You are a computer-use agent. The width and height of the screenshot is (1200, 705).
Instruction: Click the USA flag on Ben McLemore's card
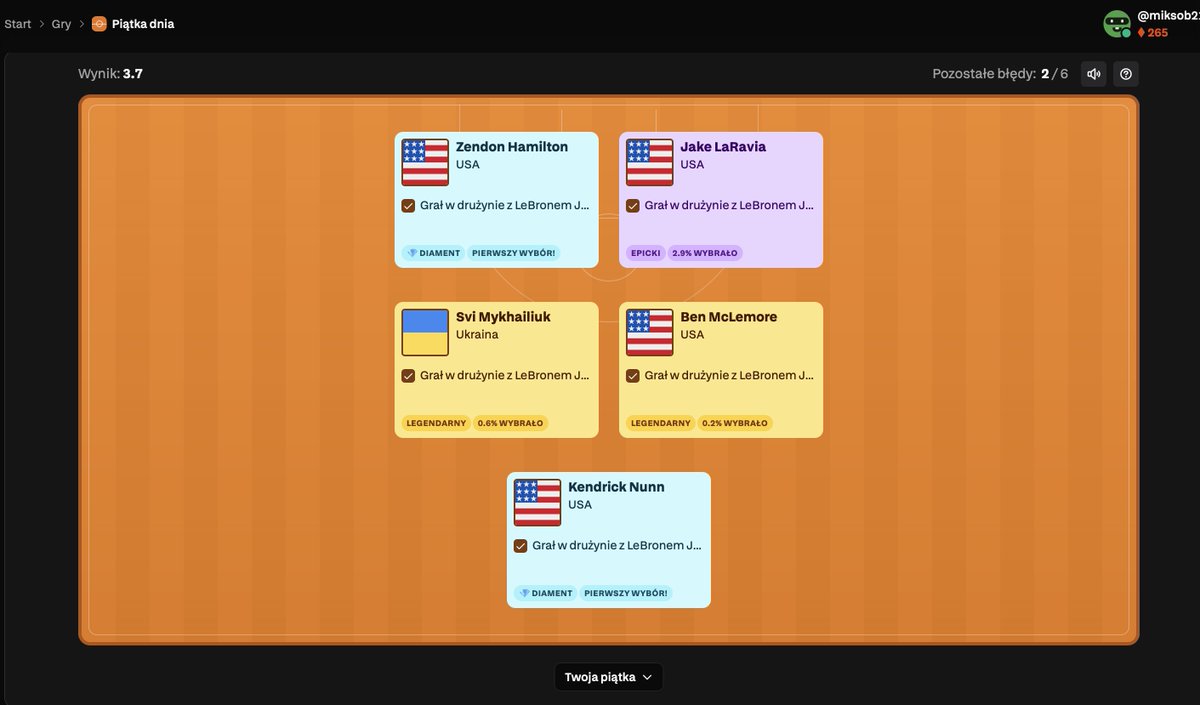(650, 332)
